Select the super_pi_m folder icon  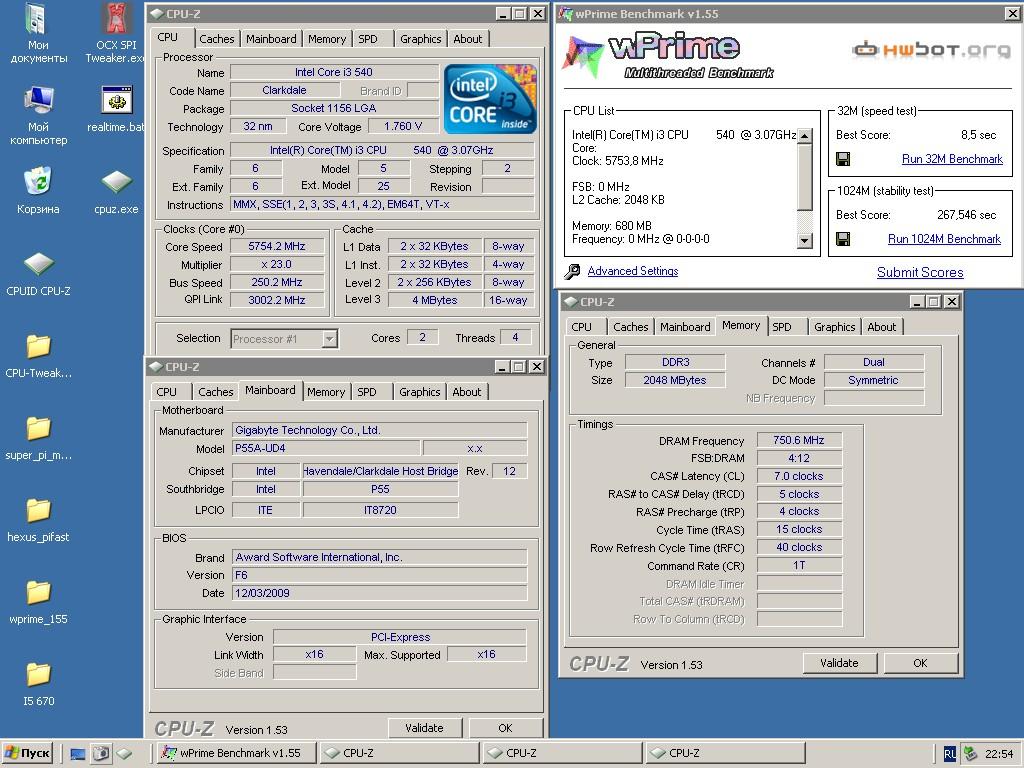(38, 438)
